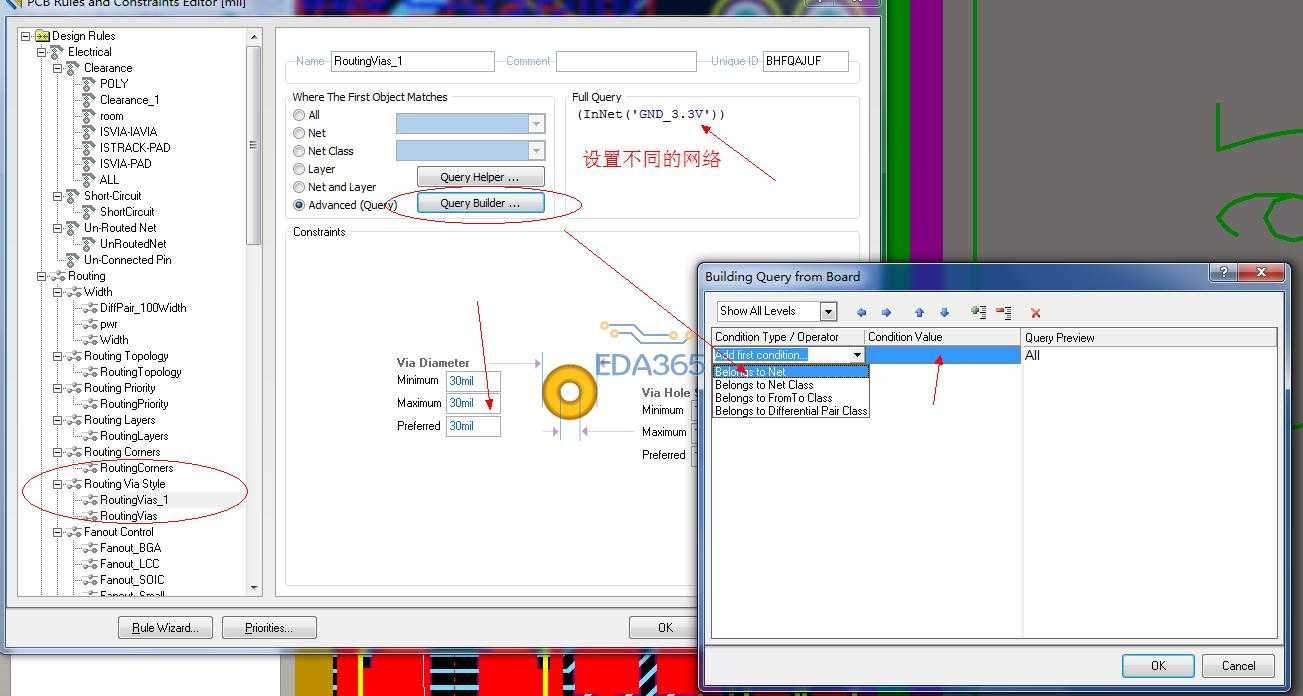Click the icon beside room rule
Screen dimensions: 1303x696
coord(89,116)
